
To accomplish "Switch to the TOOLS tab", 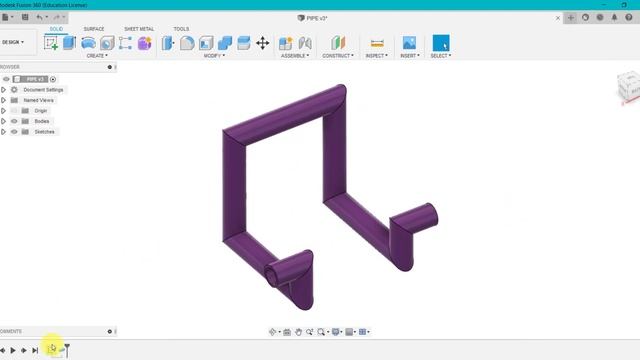I will pos(181,29).
